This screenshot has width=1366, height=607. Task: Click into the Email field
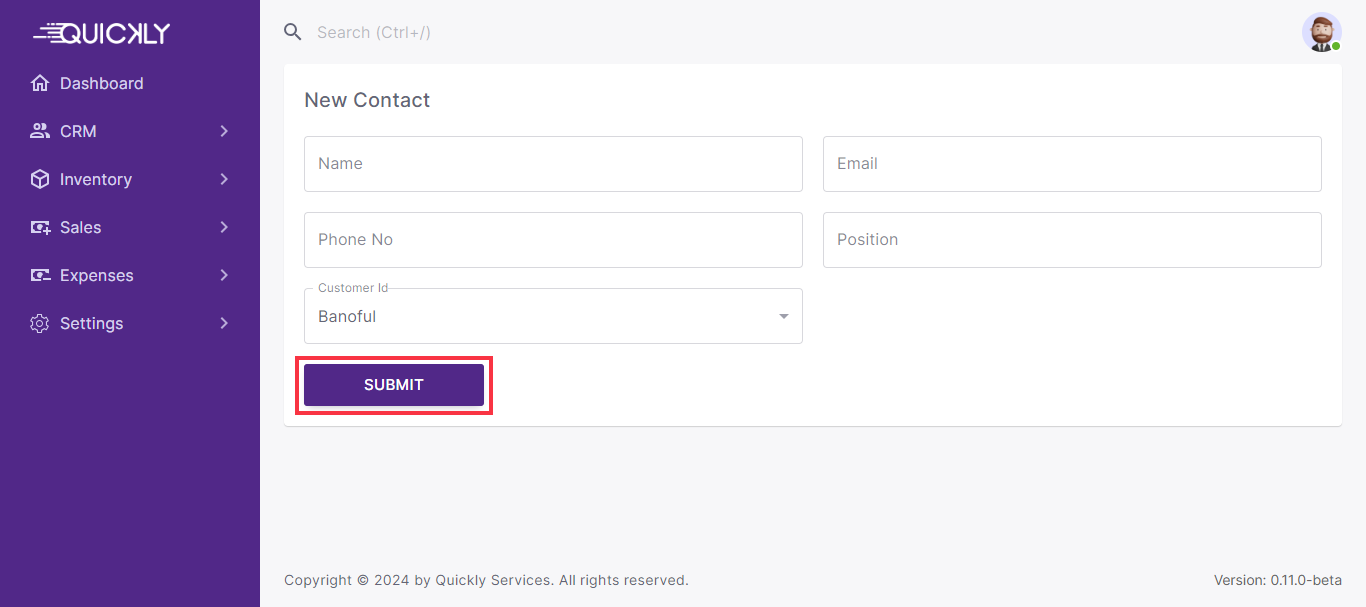[x=1072, y=164]
